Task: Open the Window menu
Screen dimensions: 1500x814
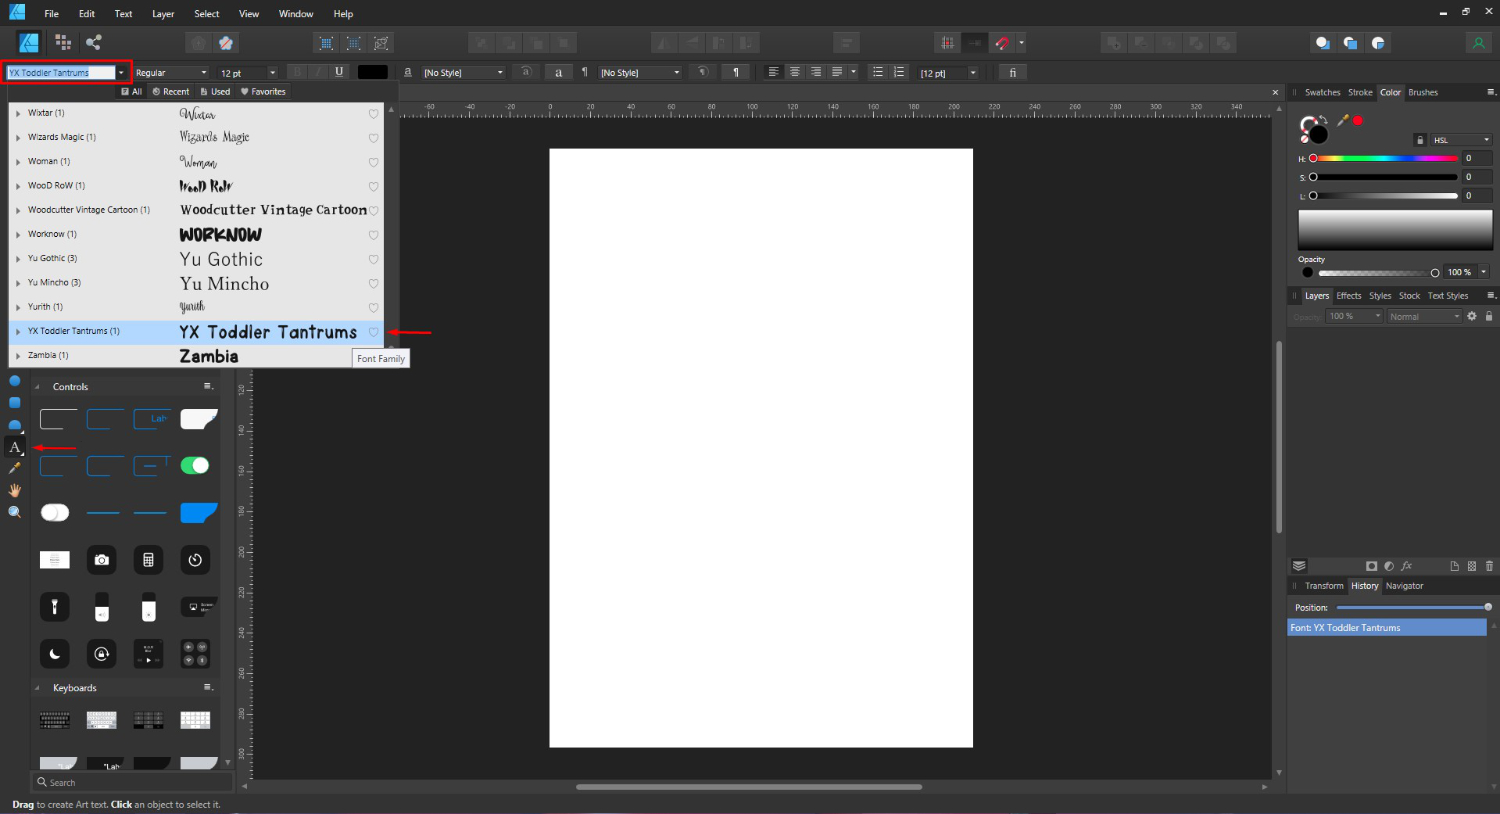Action: (x=296, y=14)
